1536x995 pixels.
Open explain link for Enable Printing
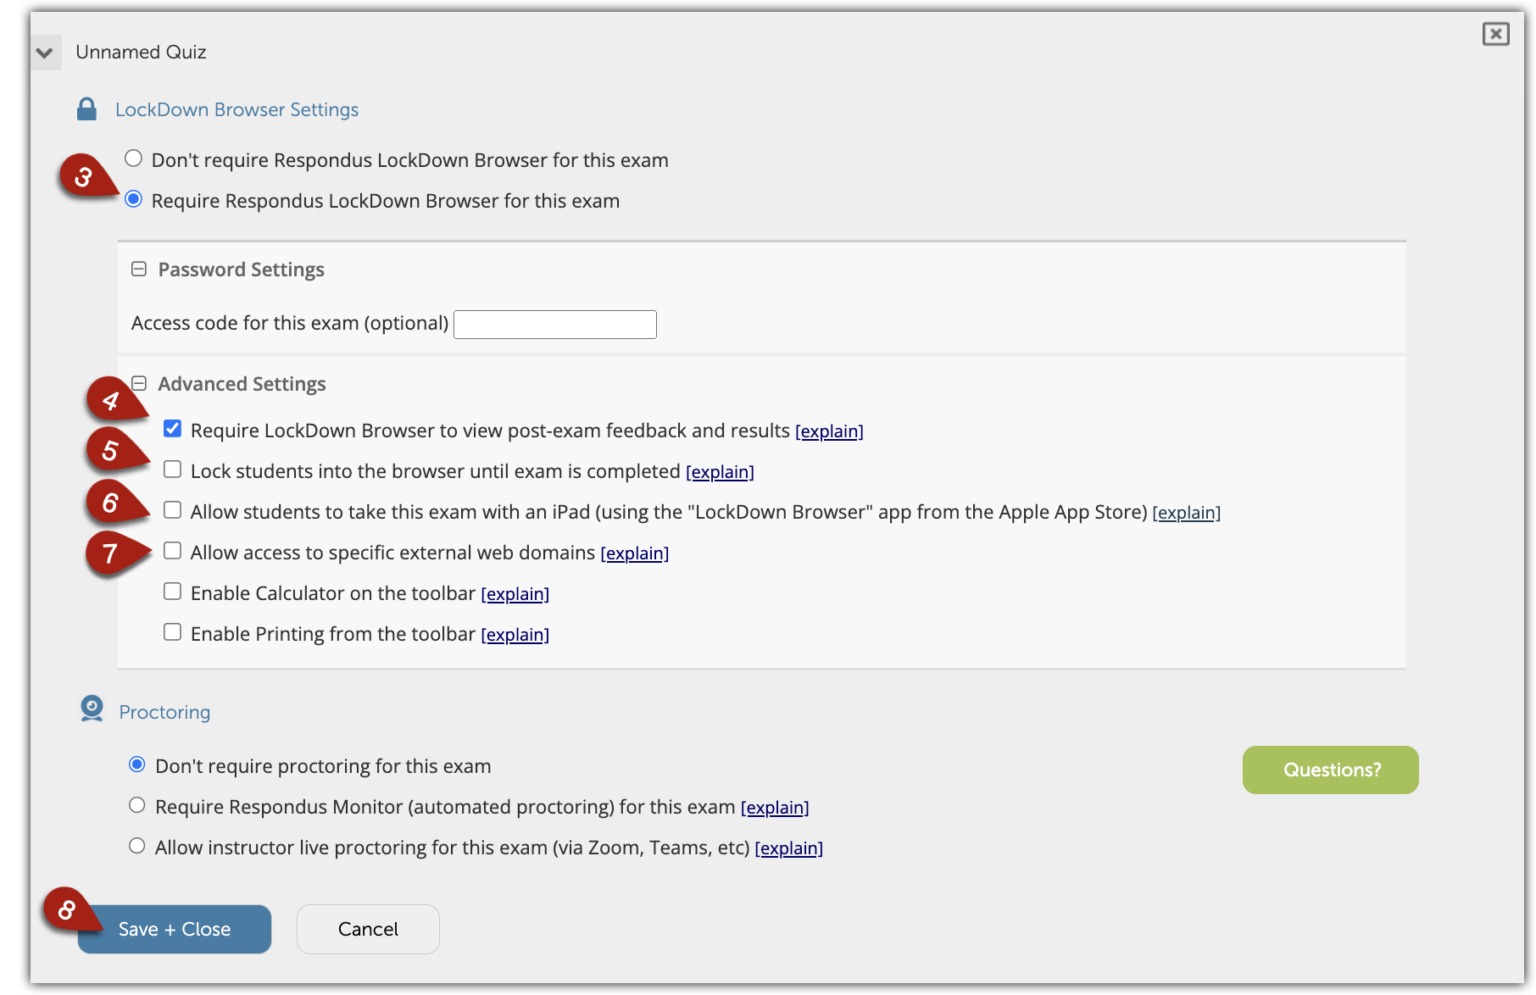click(515, 635)
